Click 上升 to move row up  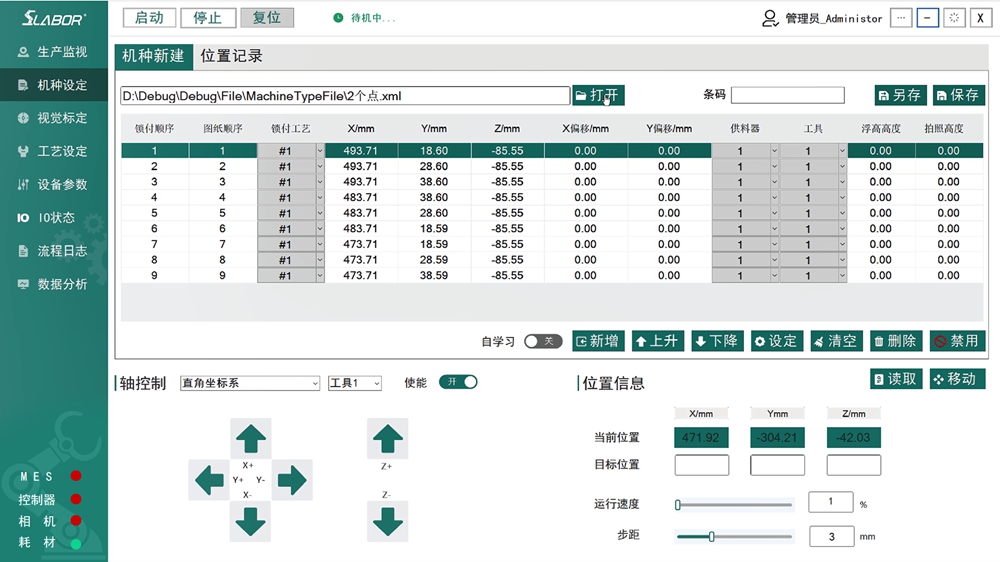coord(658,341)
